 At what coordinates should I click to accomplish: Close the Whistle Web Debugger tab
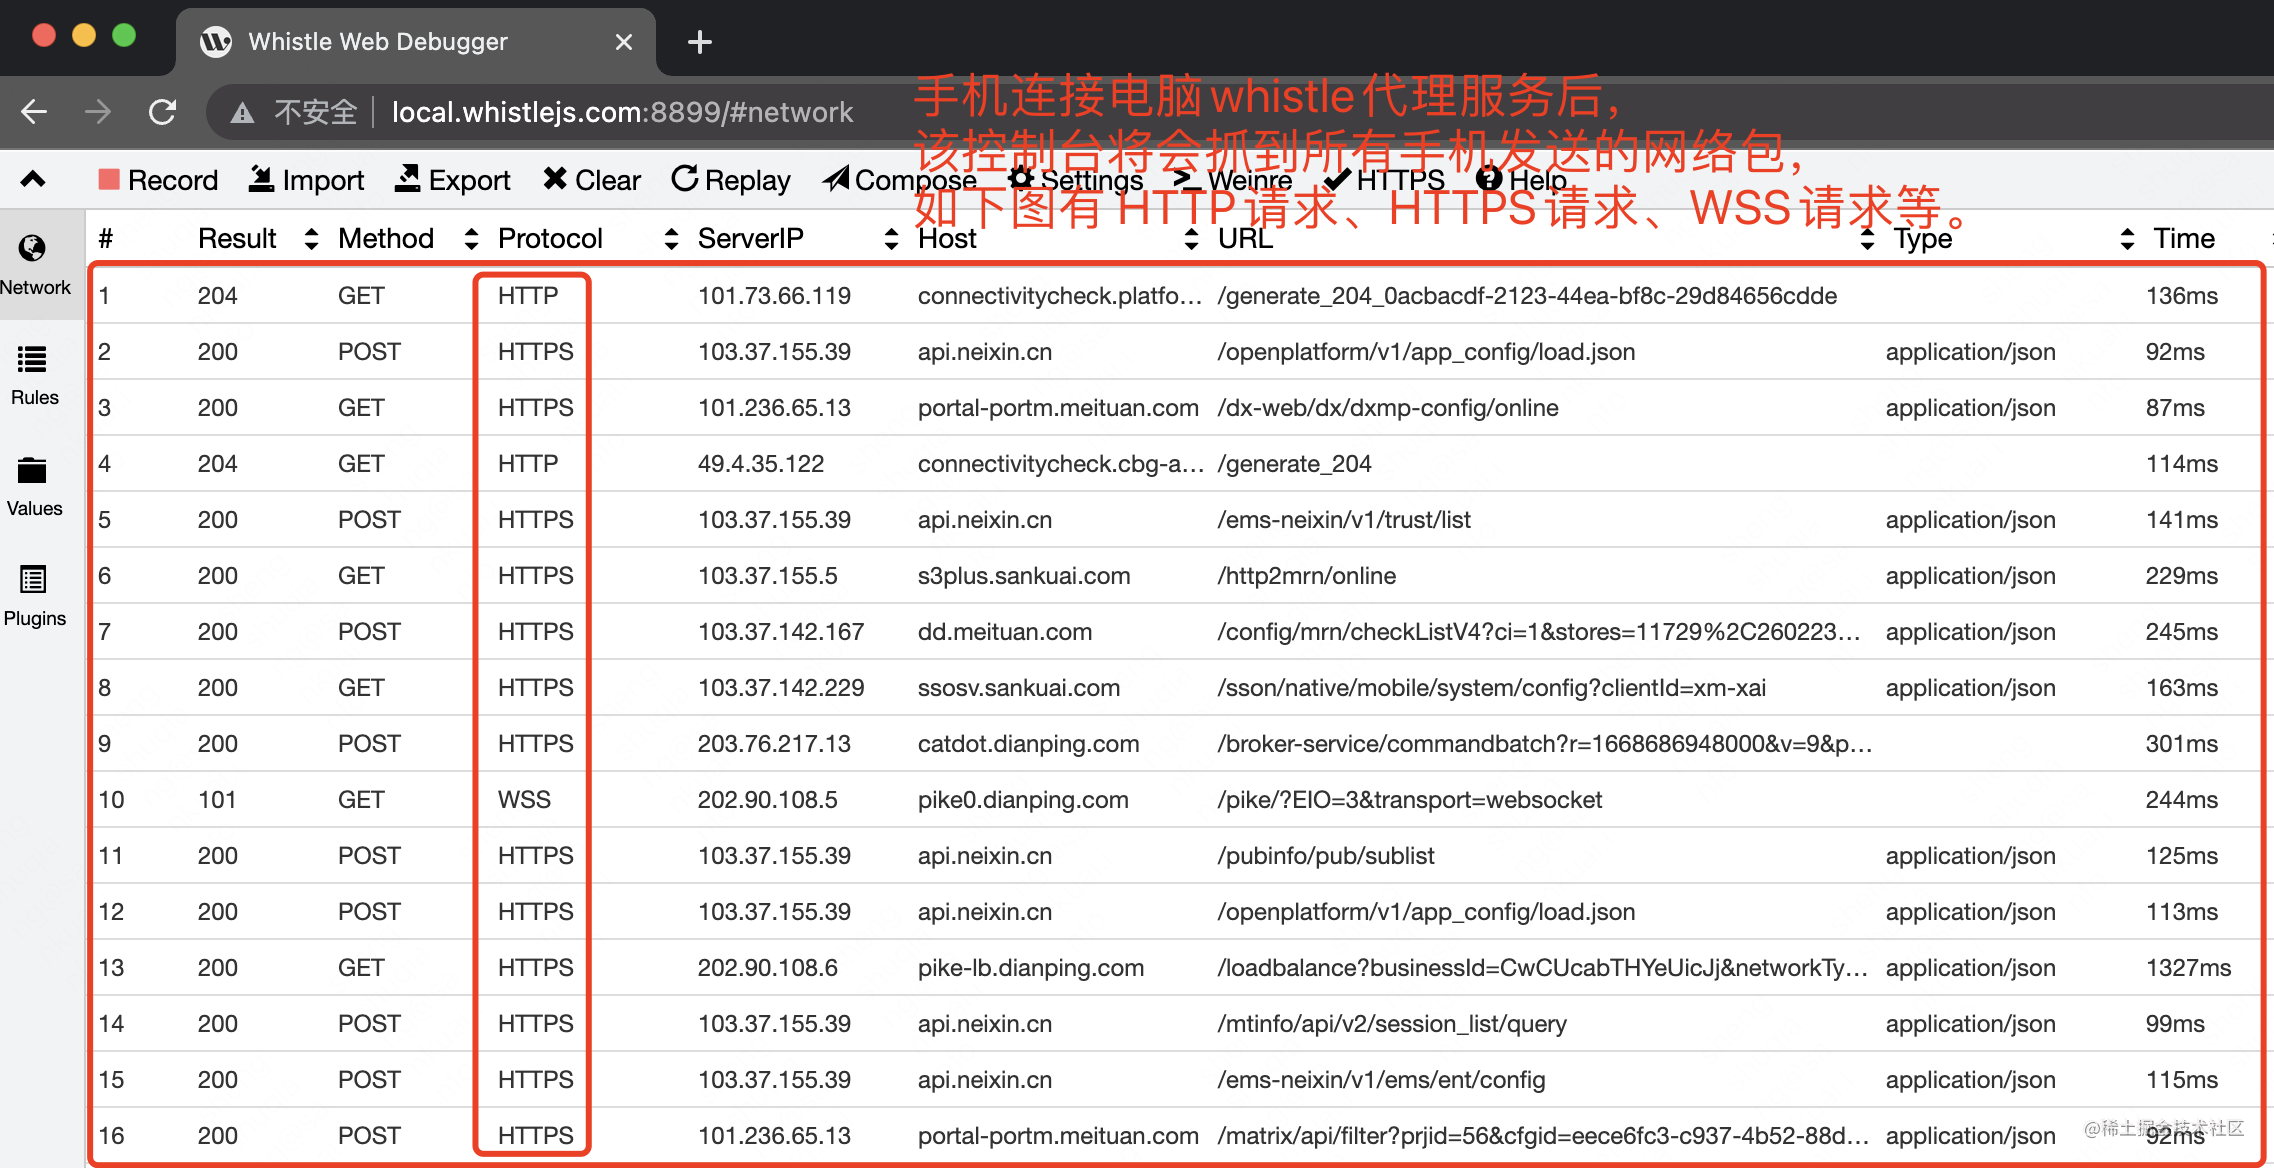(x=624, y=42)
